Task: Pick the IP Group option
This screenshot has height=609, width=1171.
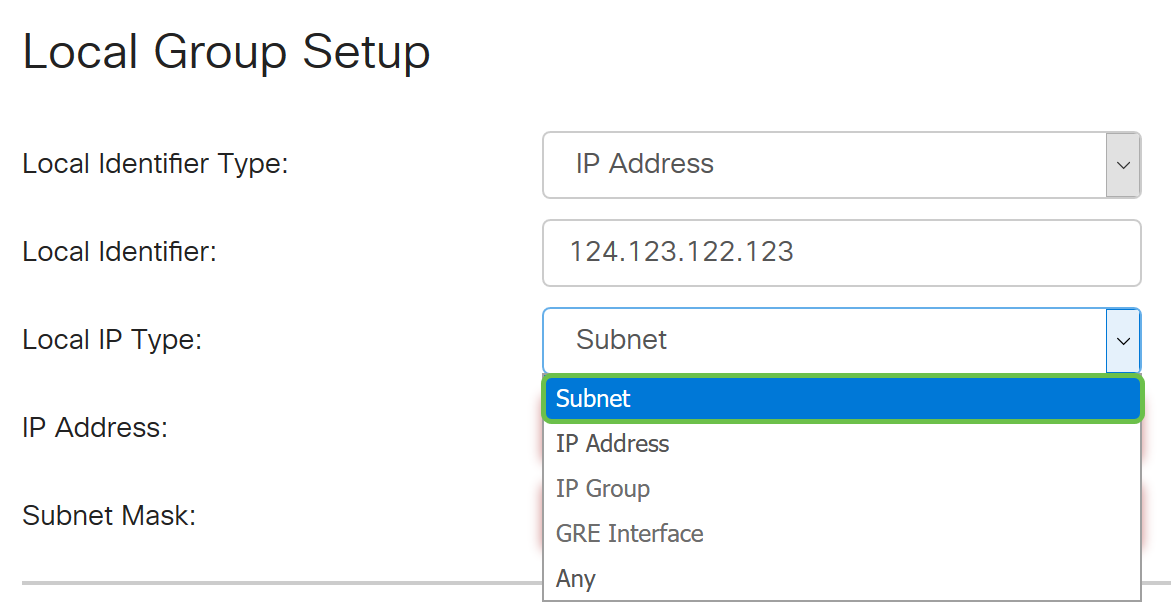Action: (603, 489)
